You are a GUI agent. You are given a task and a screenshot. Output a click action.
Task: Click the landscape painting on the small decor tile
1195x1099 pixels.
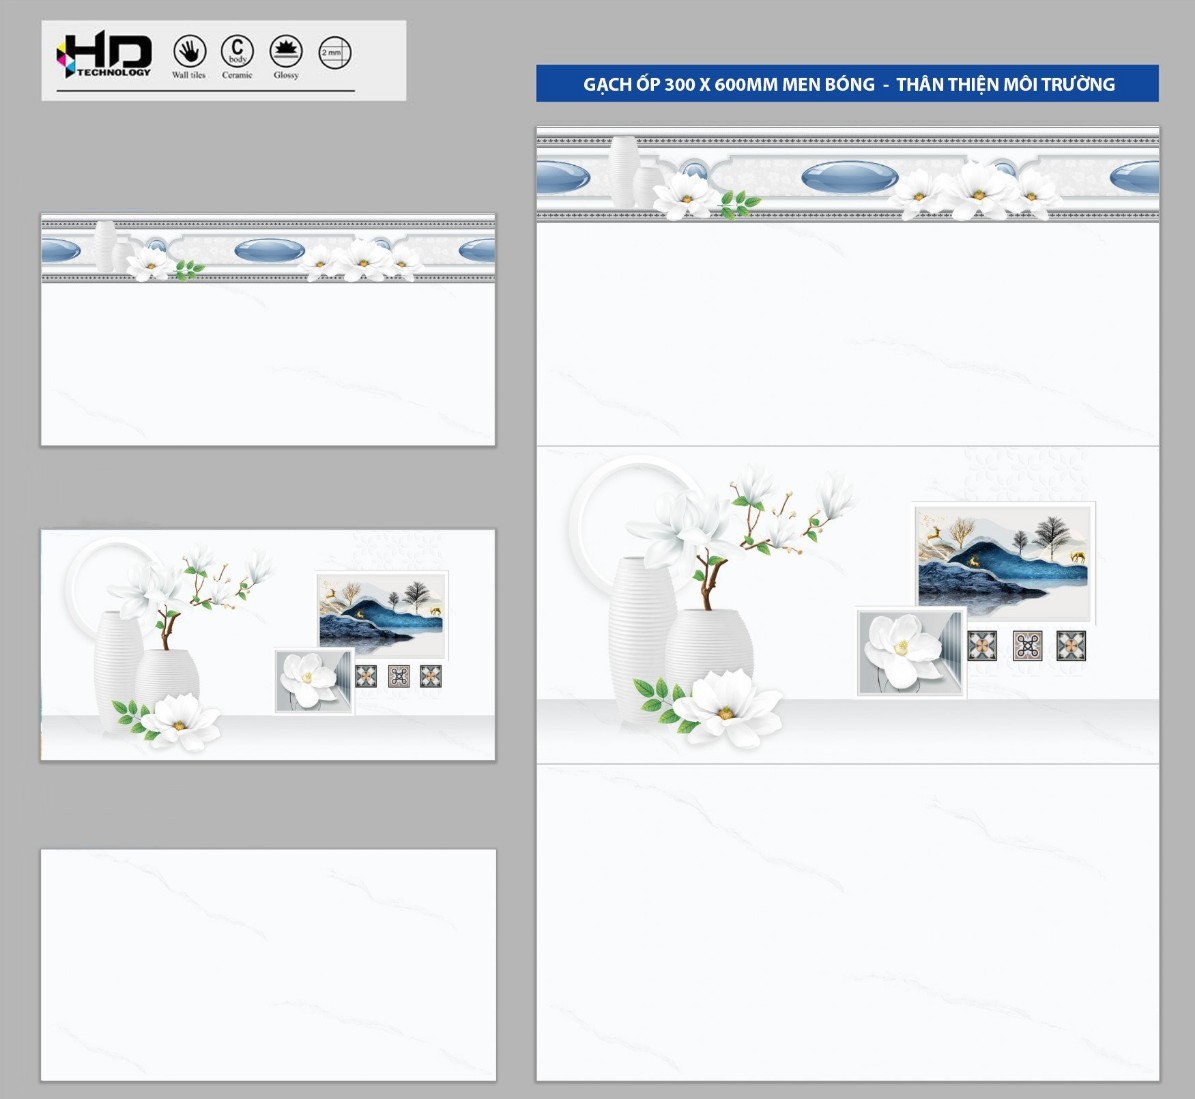click(381, 614)
